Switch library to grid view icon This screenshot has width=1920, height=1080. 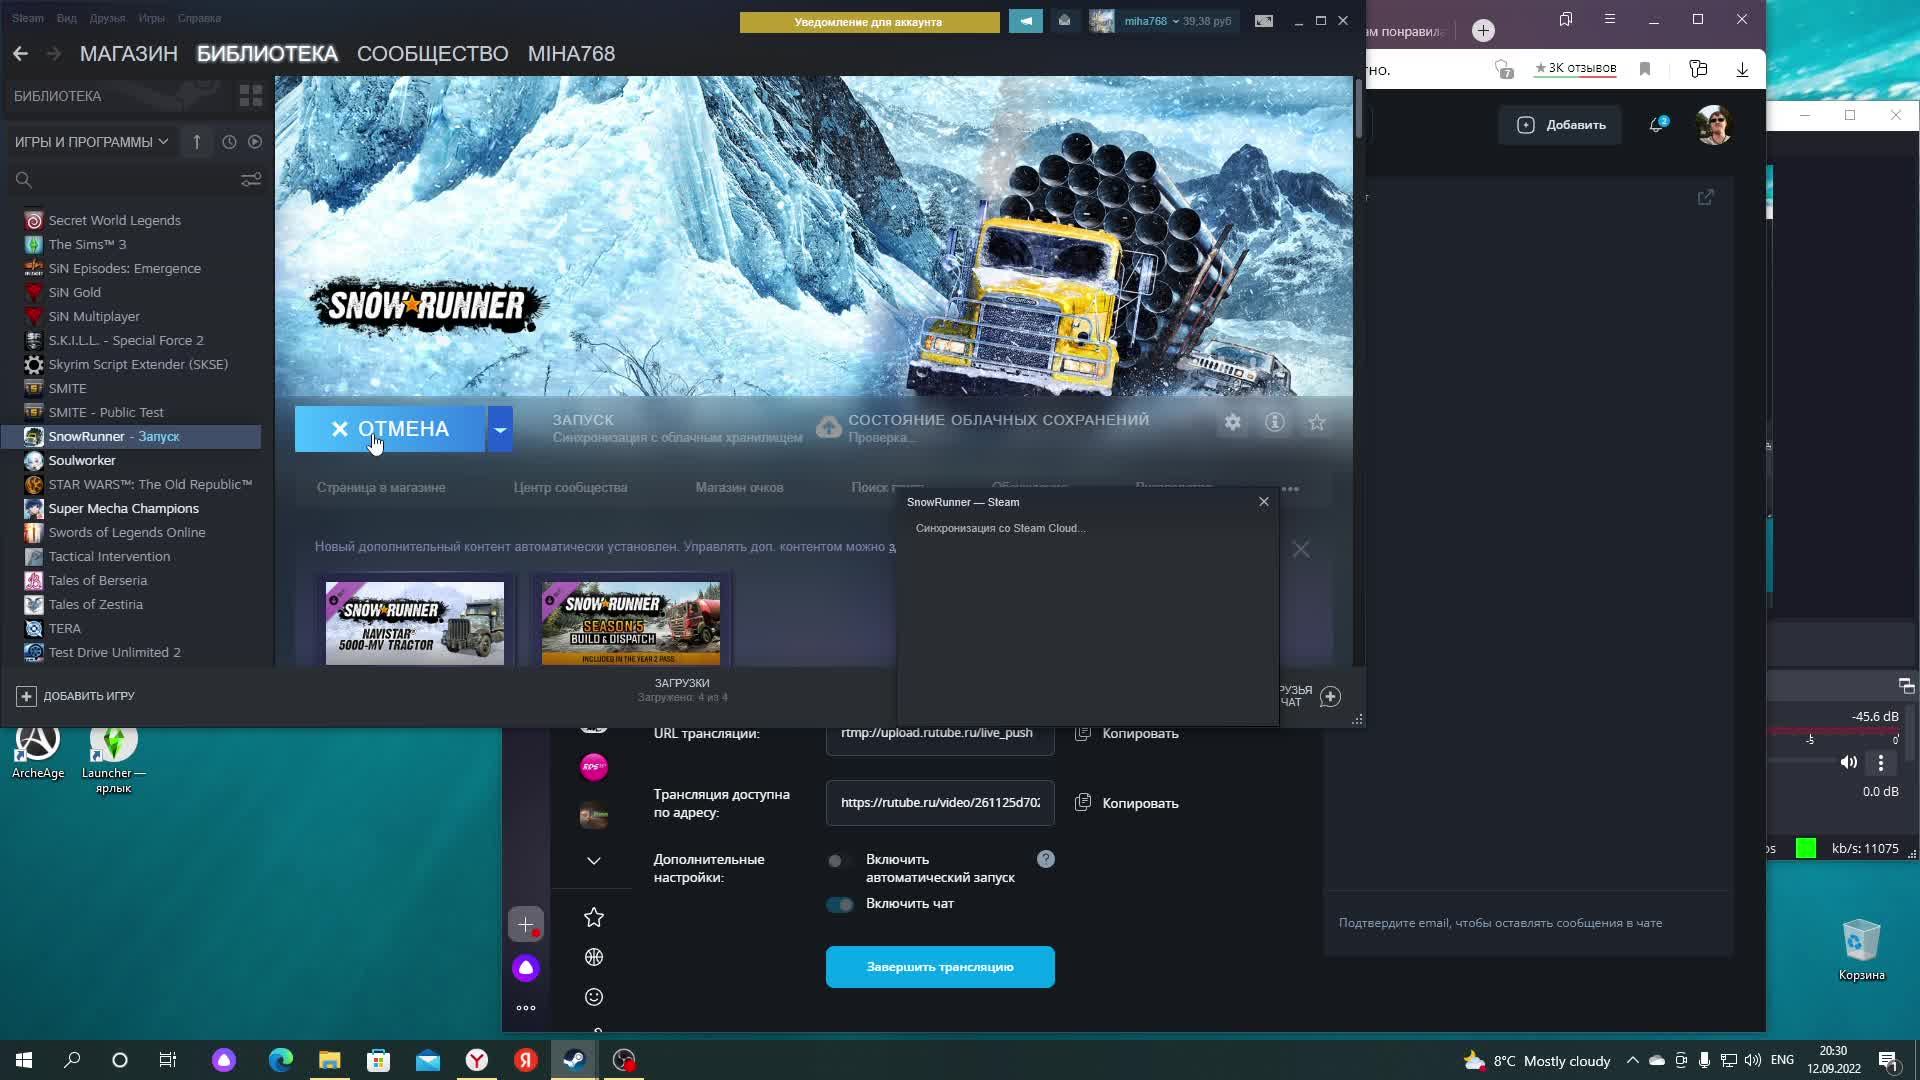(x=250, y=96)
